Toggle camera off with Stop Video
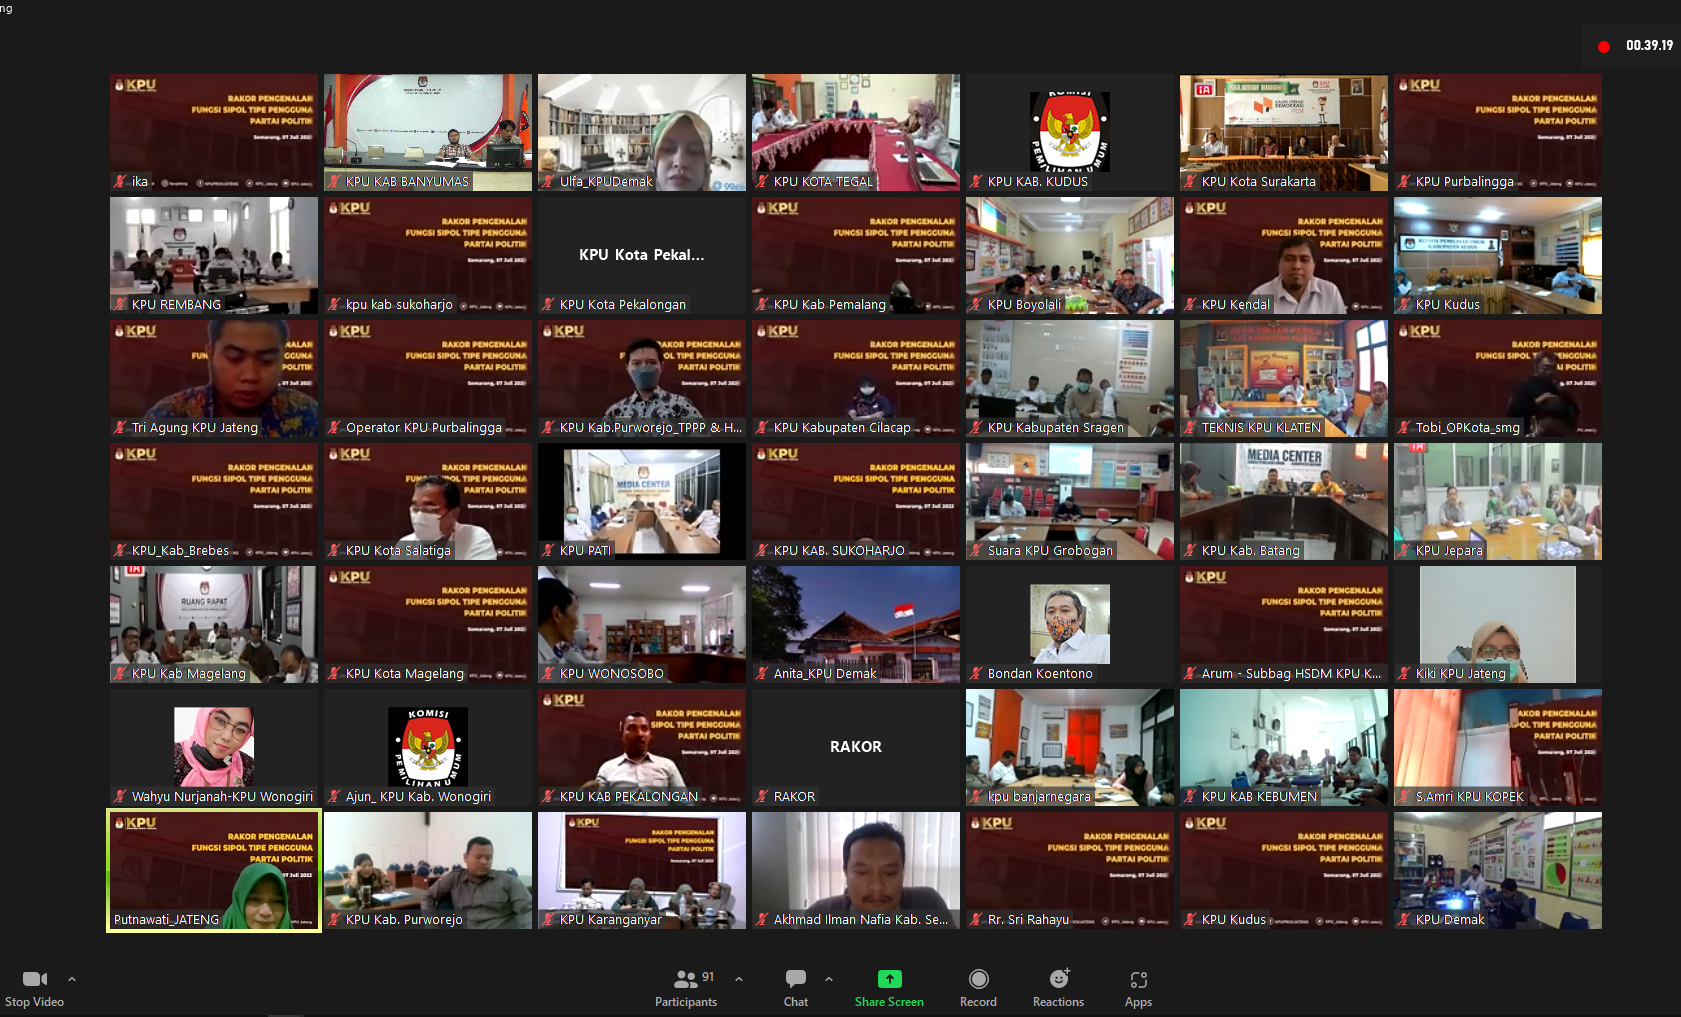1681x1017 pixels. [x=34, y=979]
